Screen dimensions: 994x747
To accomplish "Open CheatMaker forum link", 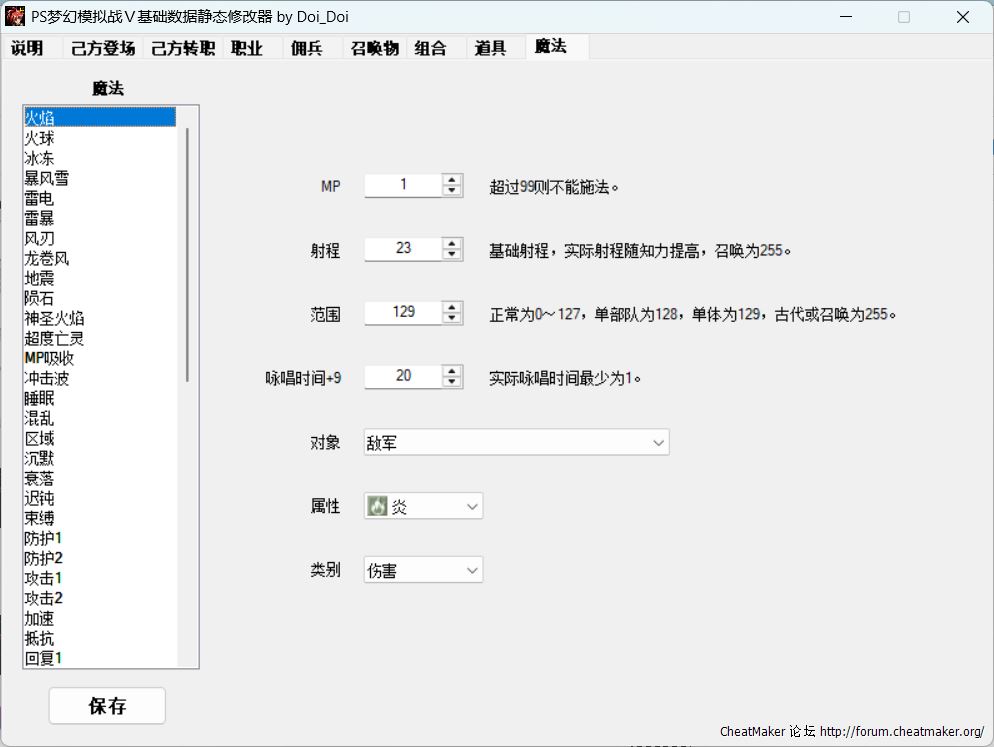I will (x=902, y=732).
